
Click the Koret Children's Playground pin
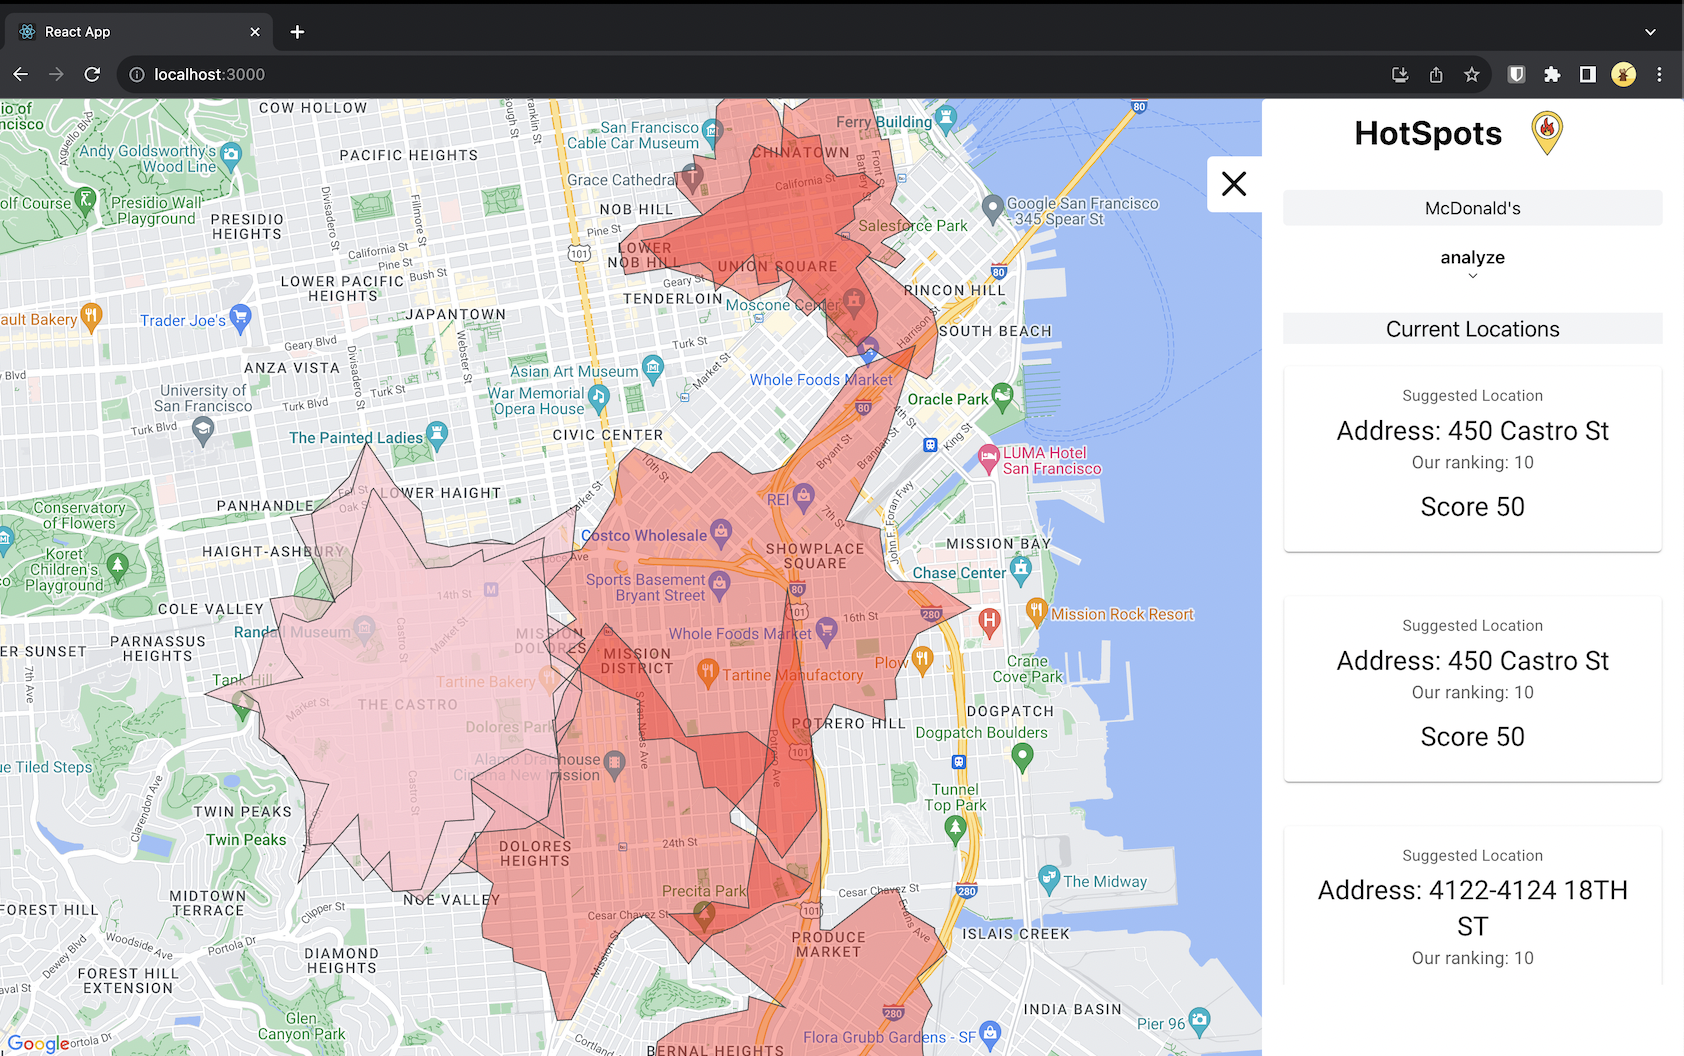point(118,568)
